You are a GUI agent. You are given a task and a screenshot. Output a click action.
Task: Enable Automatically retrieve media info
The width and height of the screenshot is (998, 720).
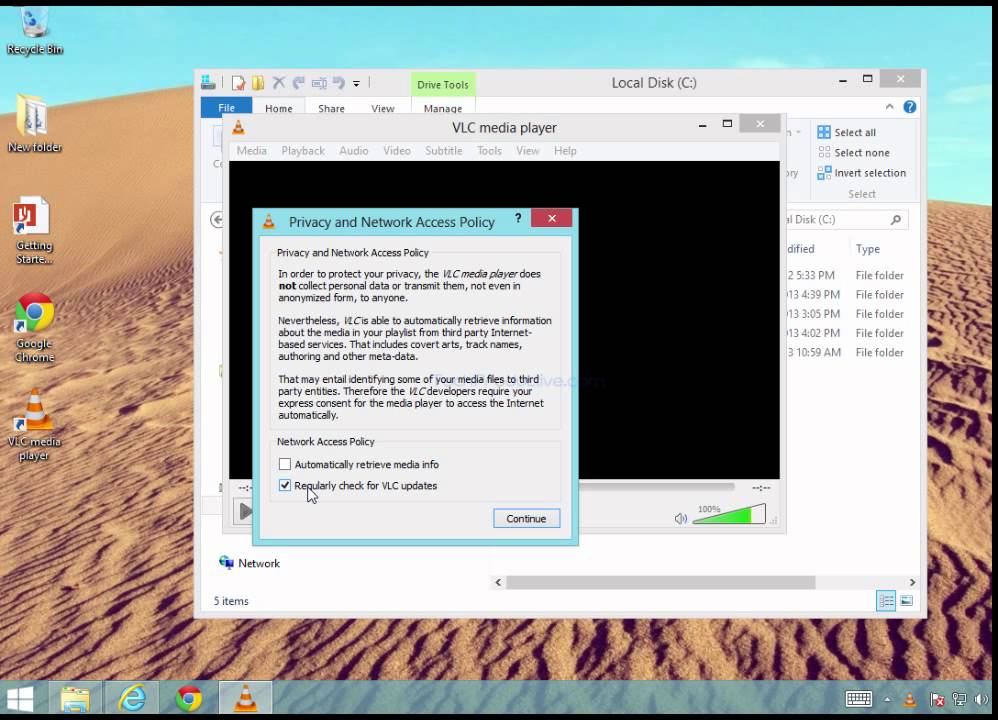(285, 464)
